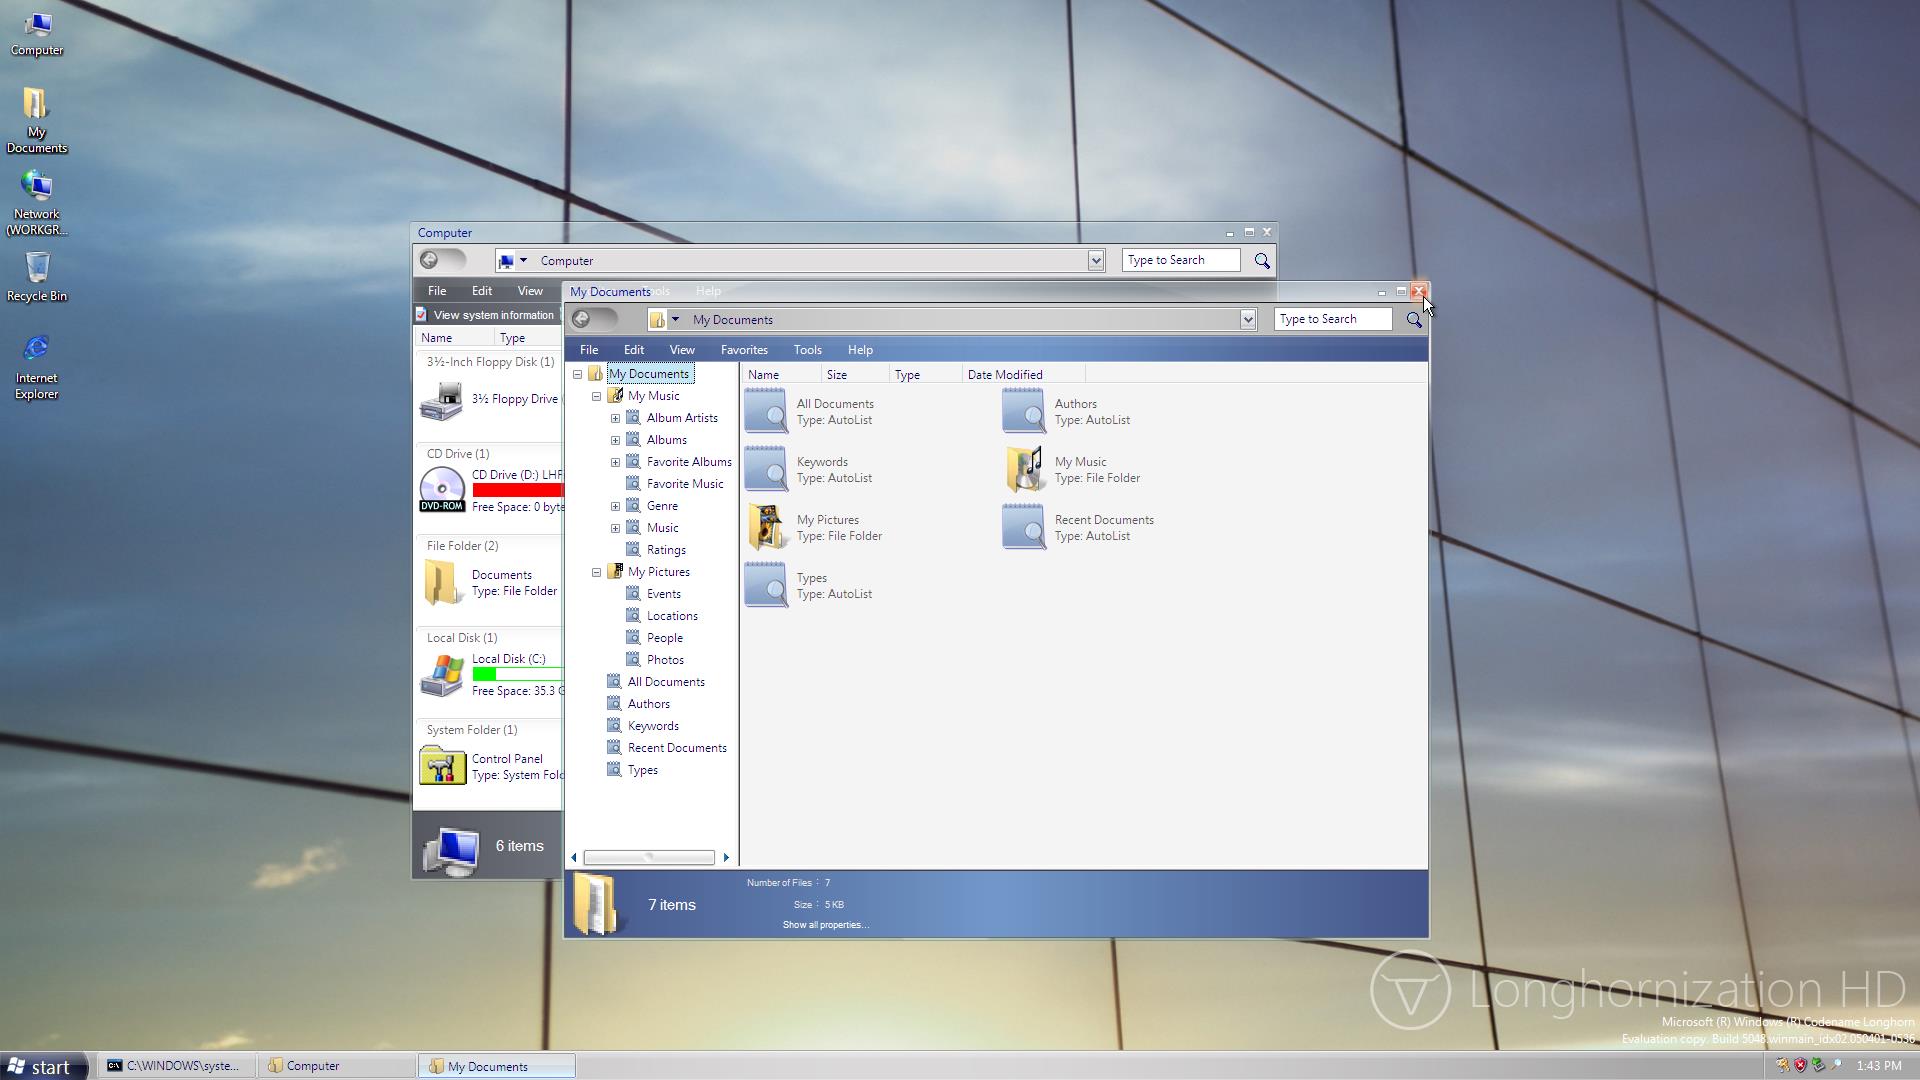This screenshot has height=1080, width=1920.
Task: Open the Tools menu in My Documents
Action: pos(807,350)
